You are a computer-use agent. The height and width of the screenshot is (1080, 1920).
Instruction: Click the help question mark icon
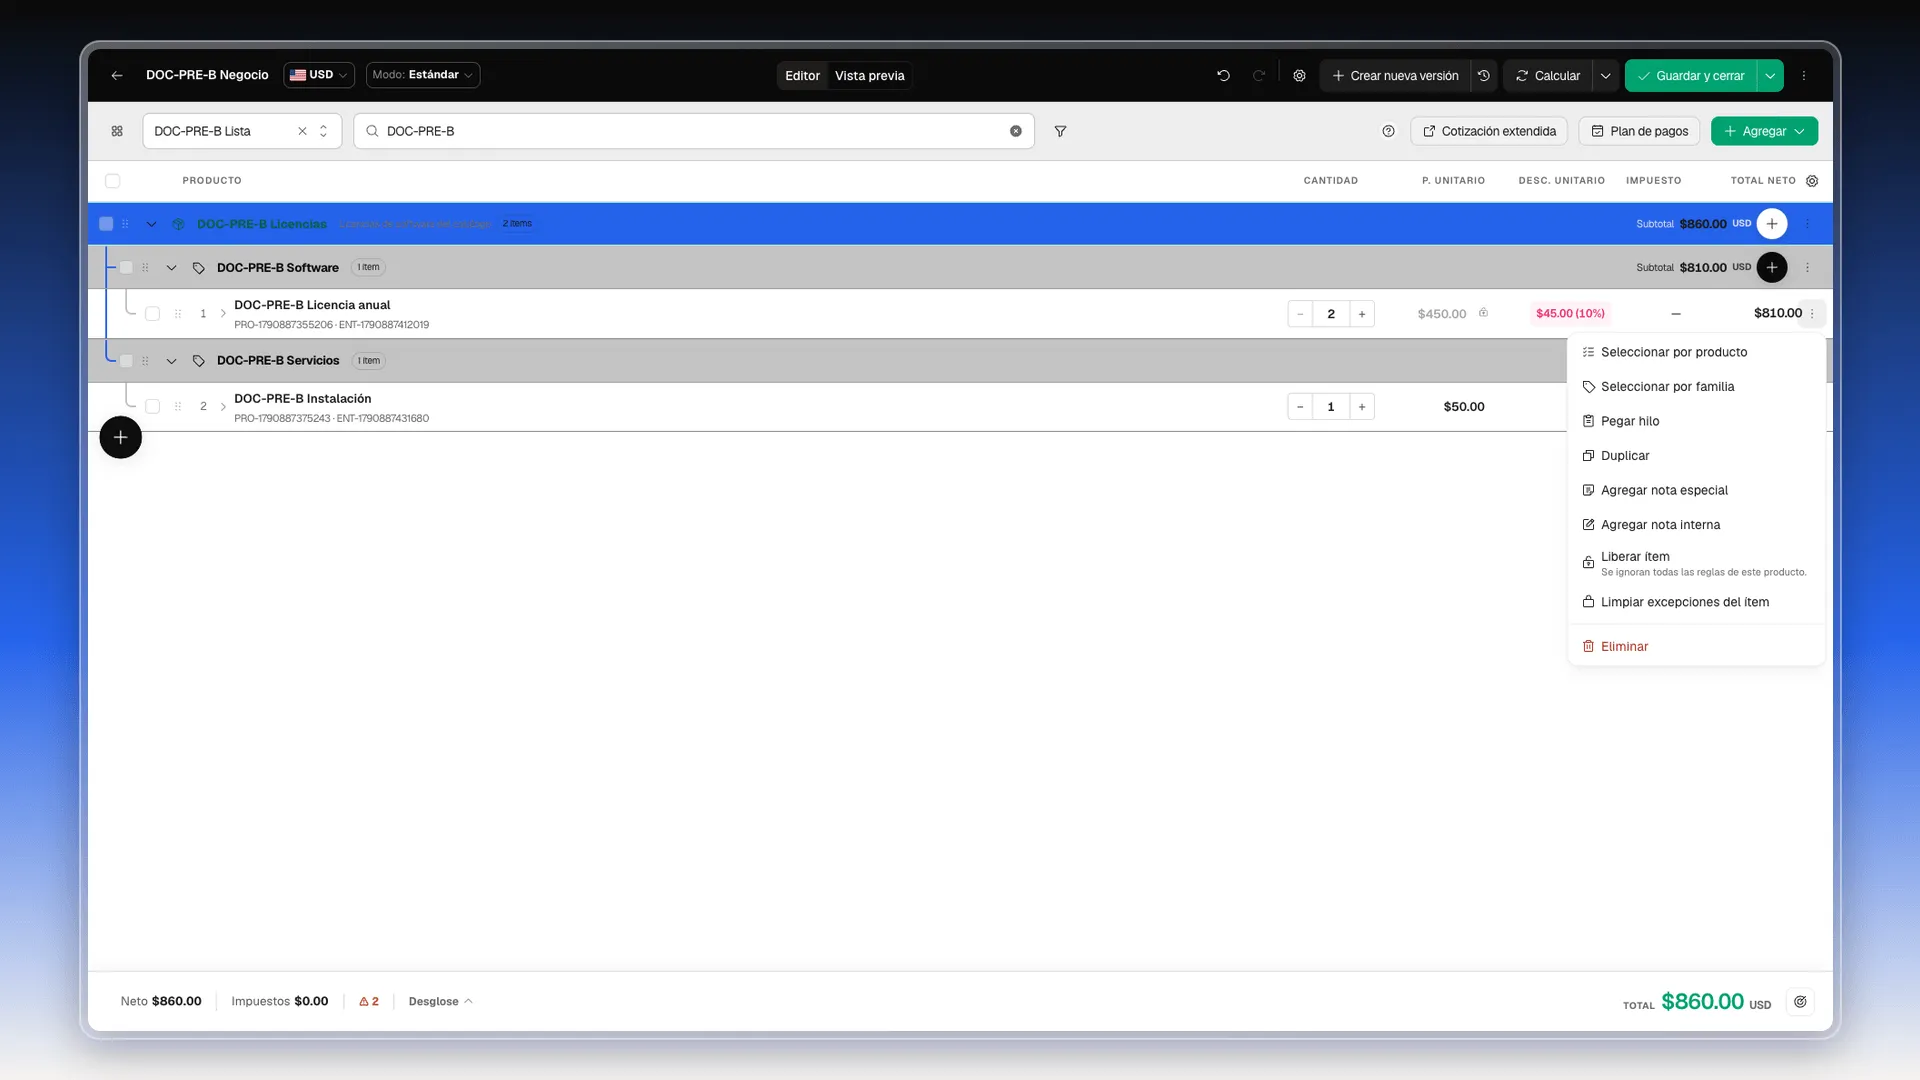(1388, 131)
